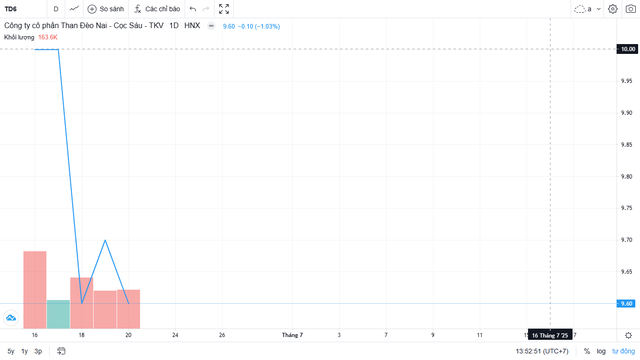Click the cloud icon at the chart's bottom left
Screen dimensions: 640x360
point(11,318)
